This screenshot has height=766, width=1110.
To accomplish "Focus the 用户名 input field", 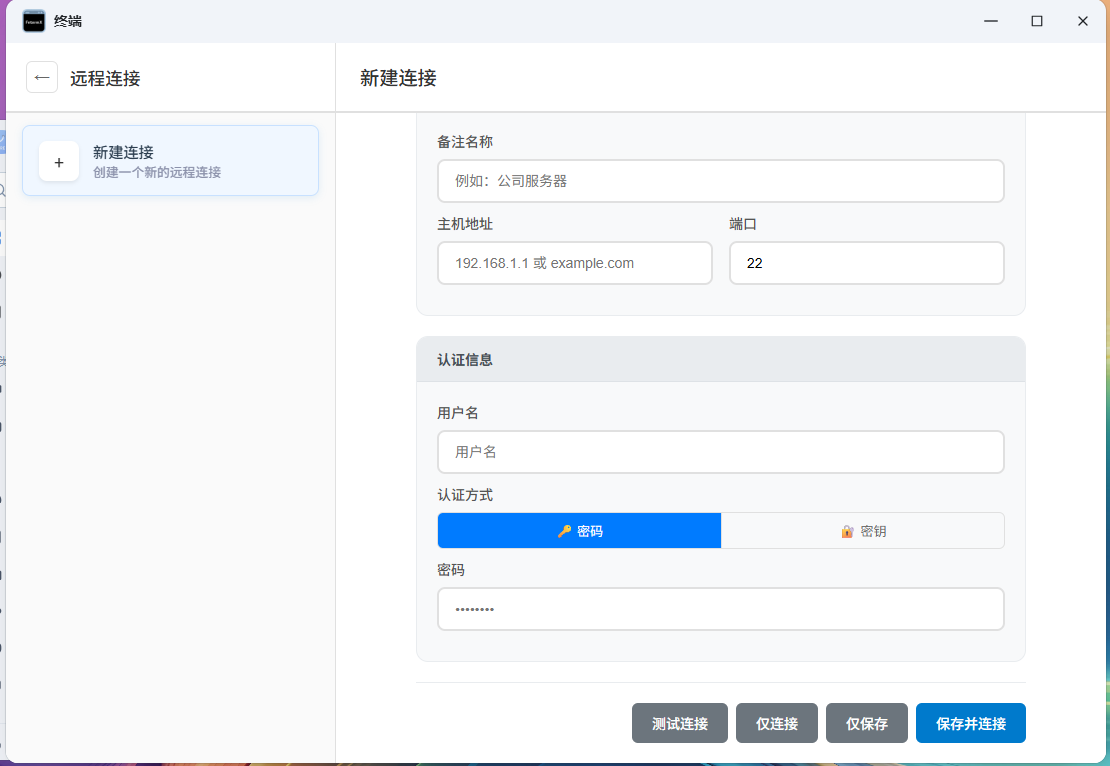I will [x=720, y=452].
